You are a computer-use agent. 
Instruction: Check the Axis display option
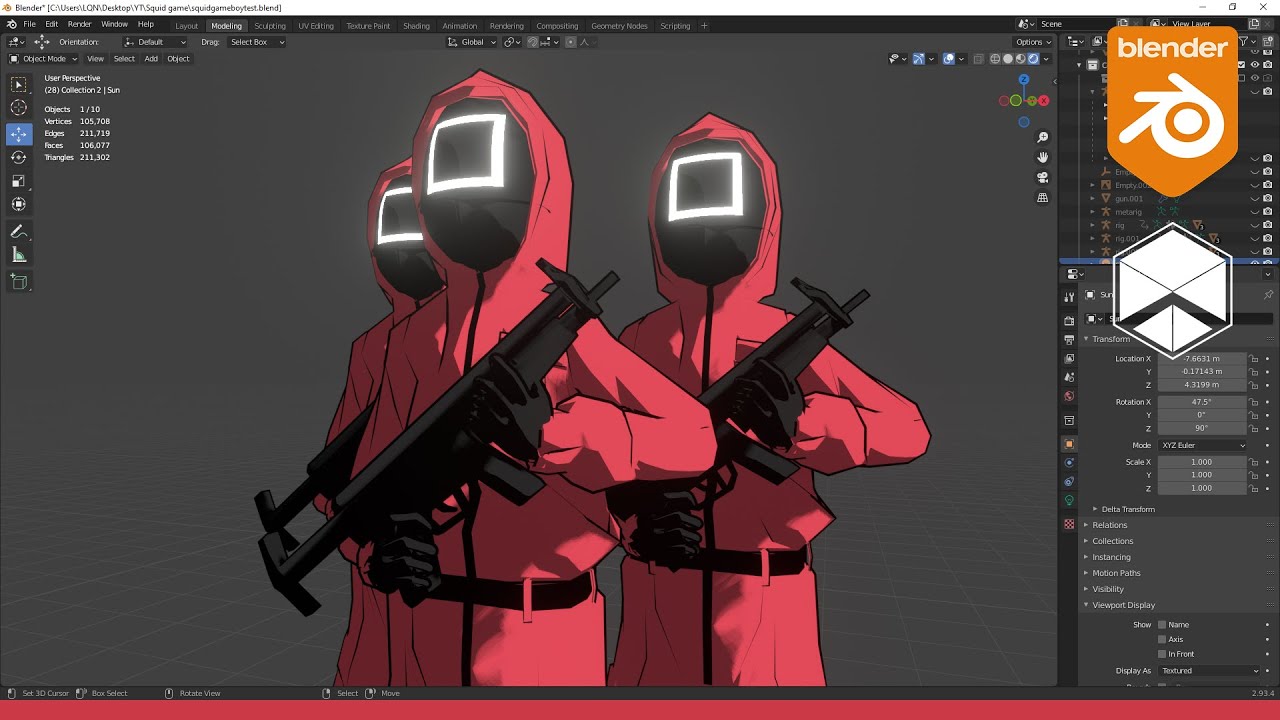click(1162, 640)
